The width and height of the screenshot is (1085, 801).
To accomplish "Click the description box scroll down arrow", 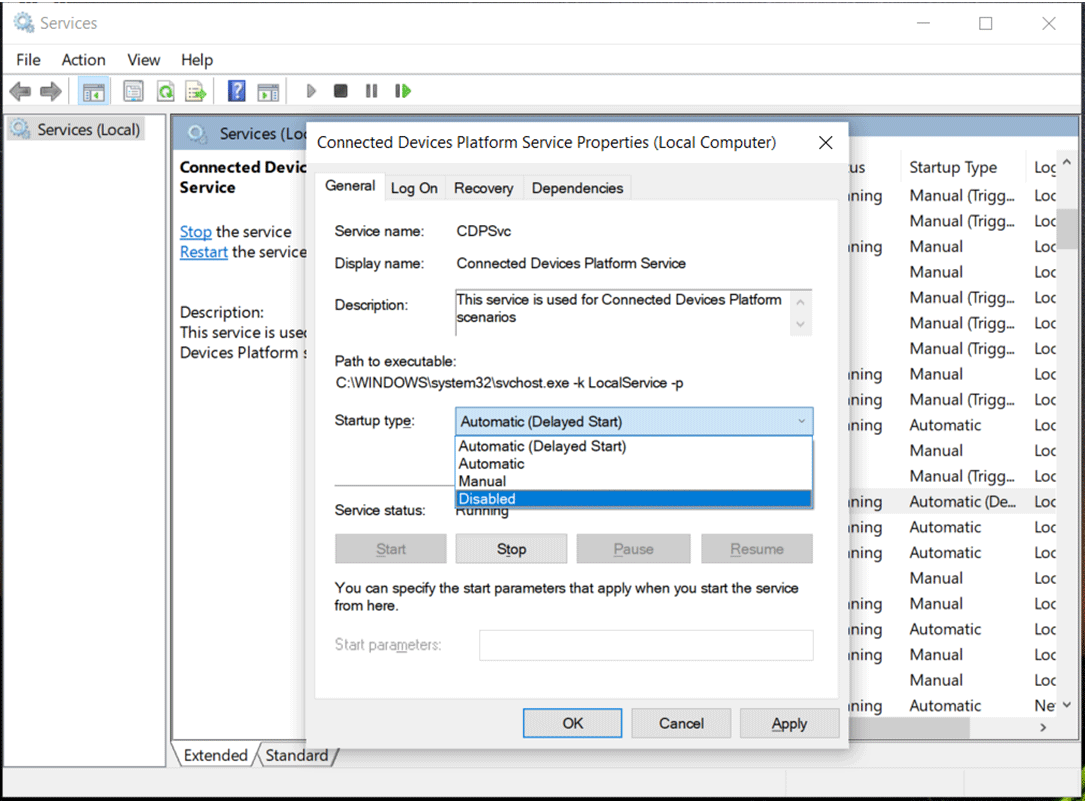I will point(801,324).
